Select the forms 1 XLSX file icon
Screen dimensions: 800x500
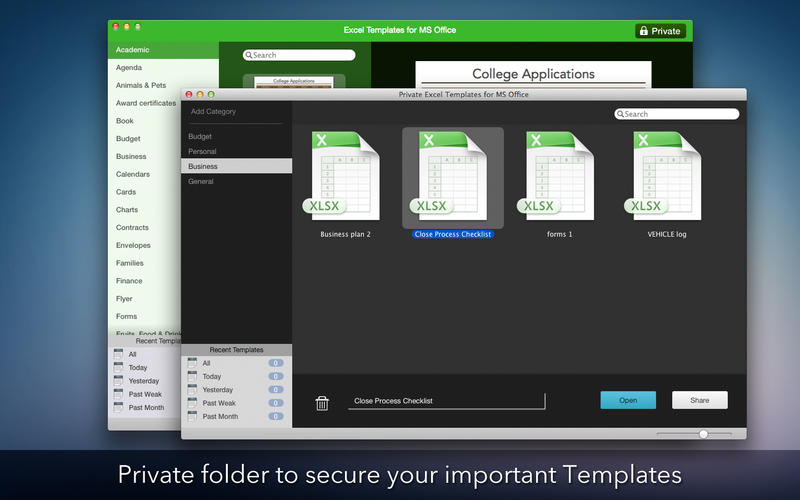click(x=556, y=176)
